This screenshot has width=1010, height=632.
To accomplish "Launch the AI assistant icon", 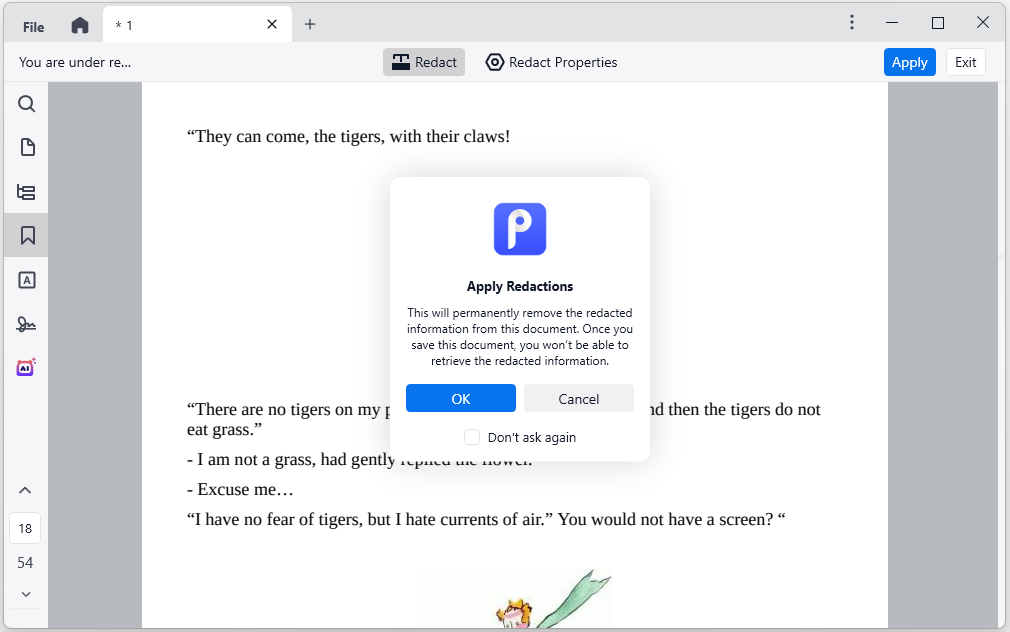I will (26, 368).
